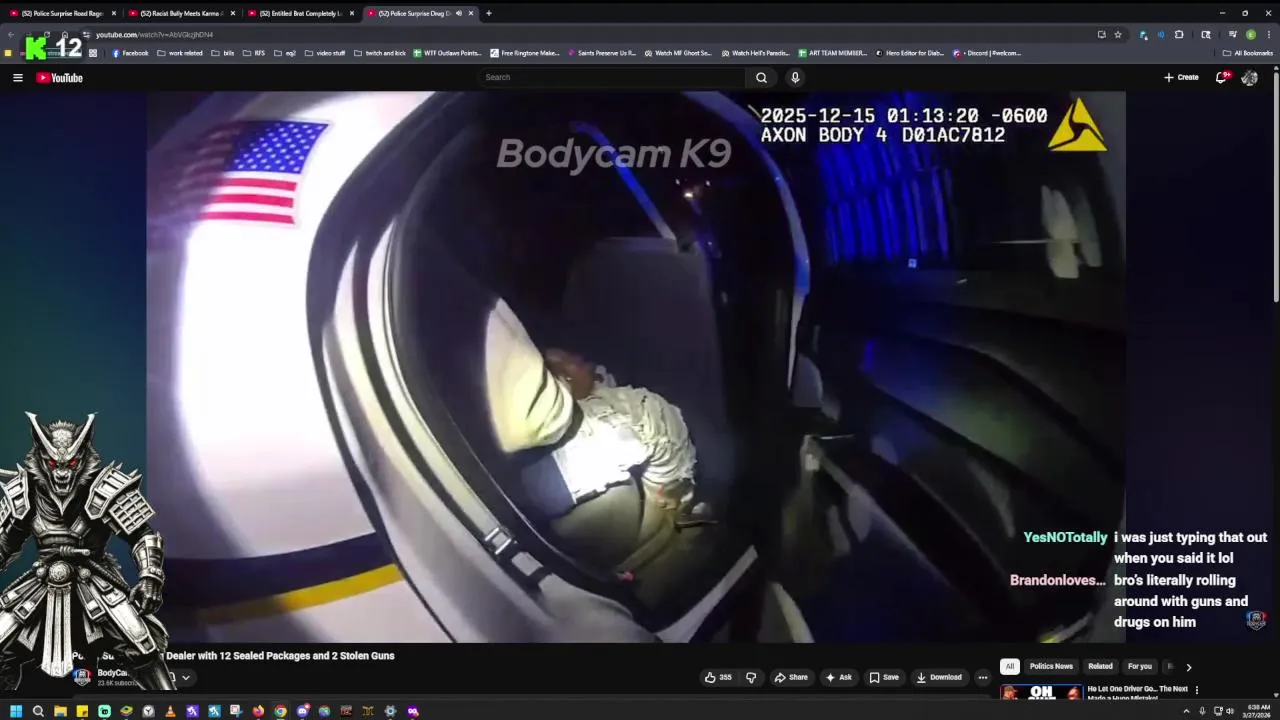Viewport: 1280px width, 720px height.
Task: Open the 'twitch and kick' bookmark folder
Action: click(x=380, y=53)
